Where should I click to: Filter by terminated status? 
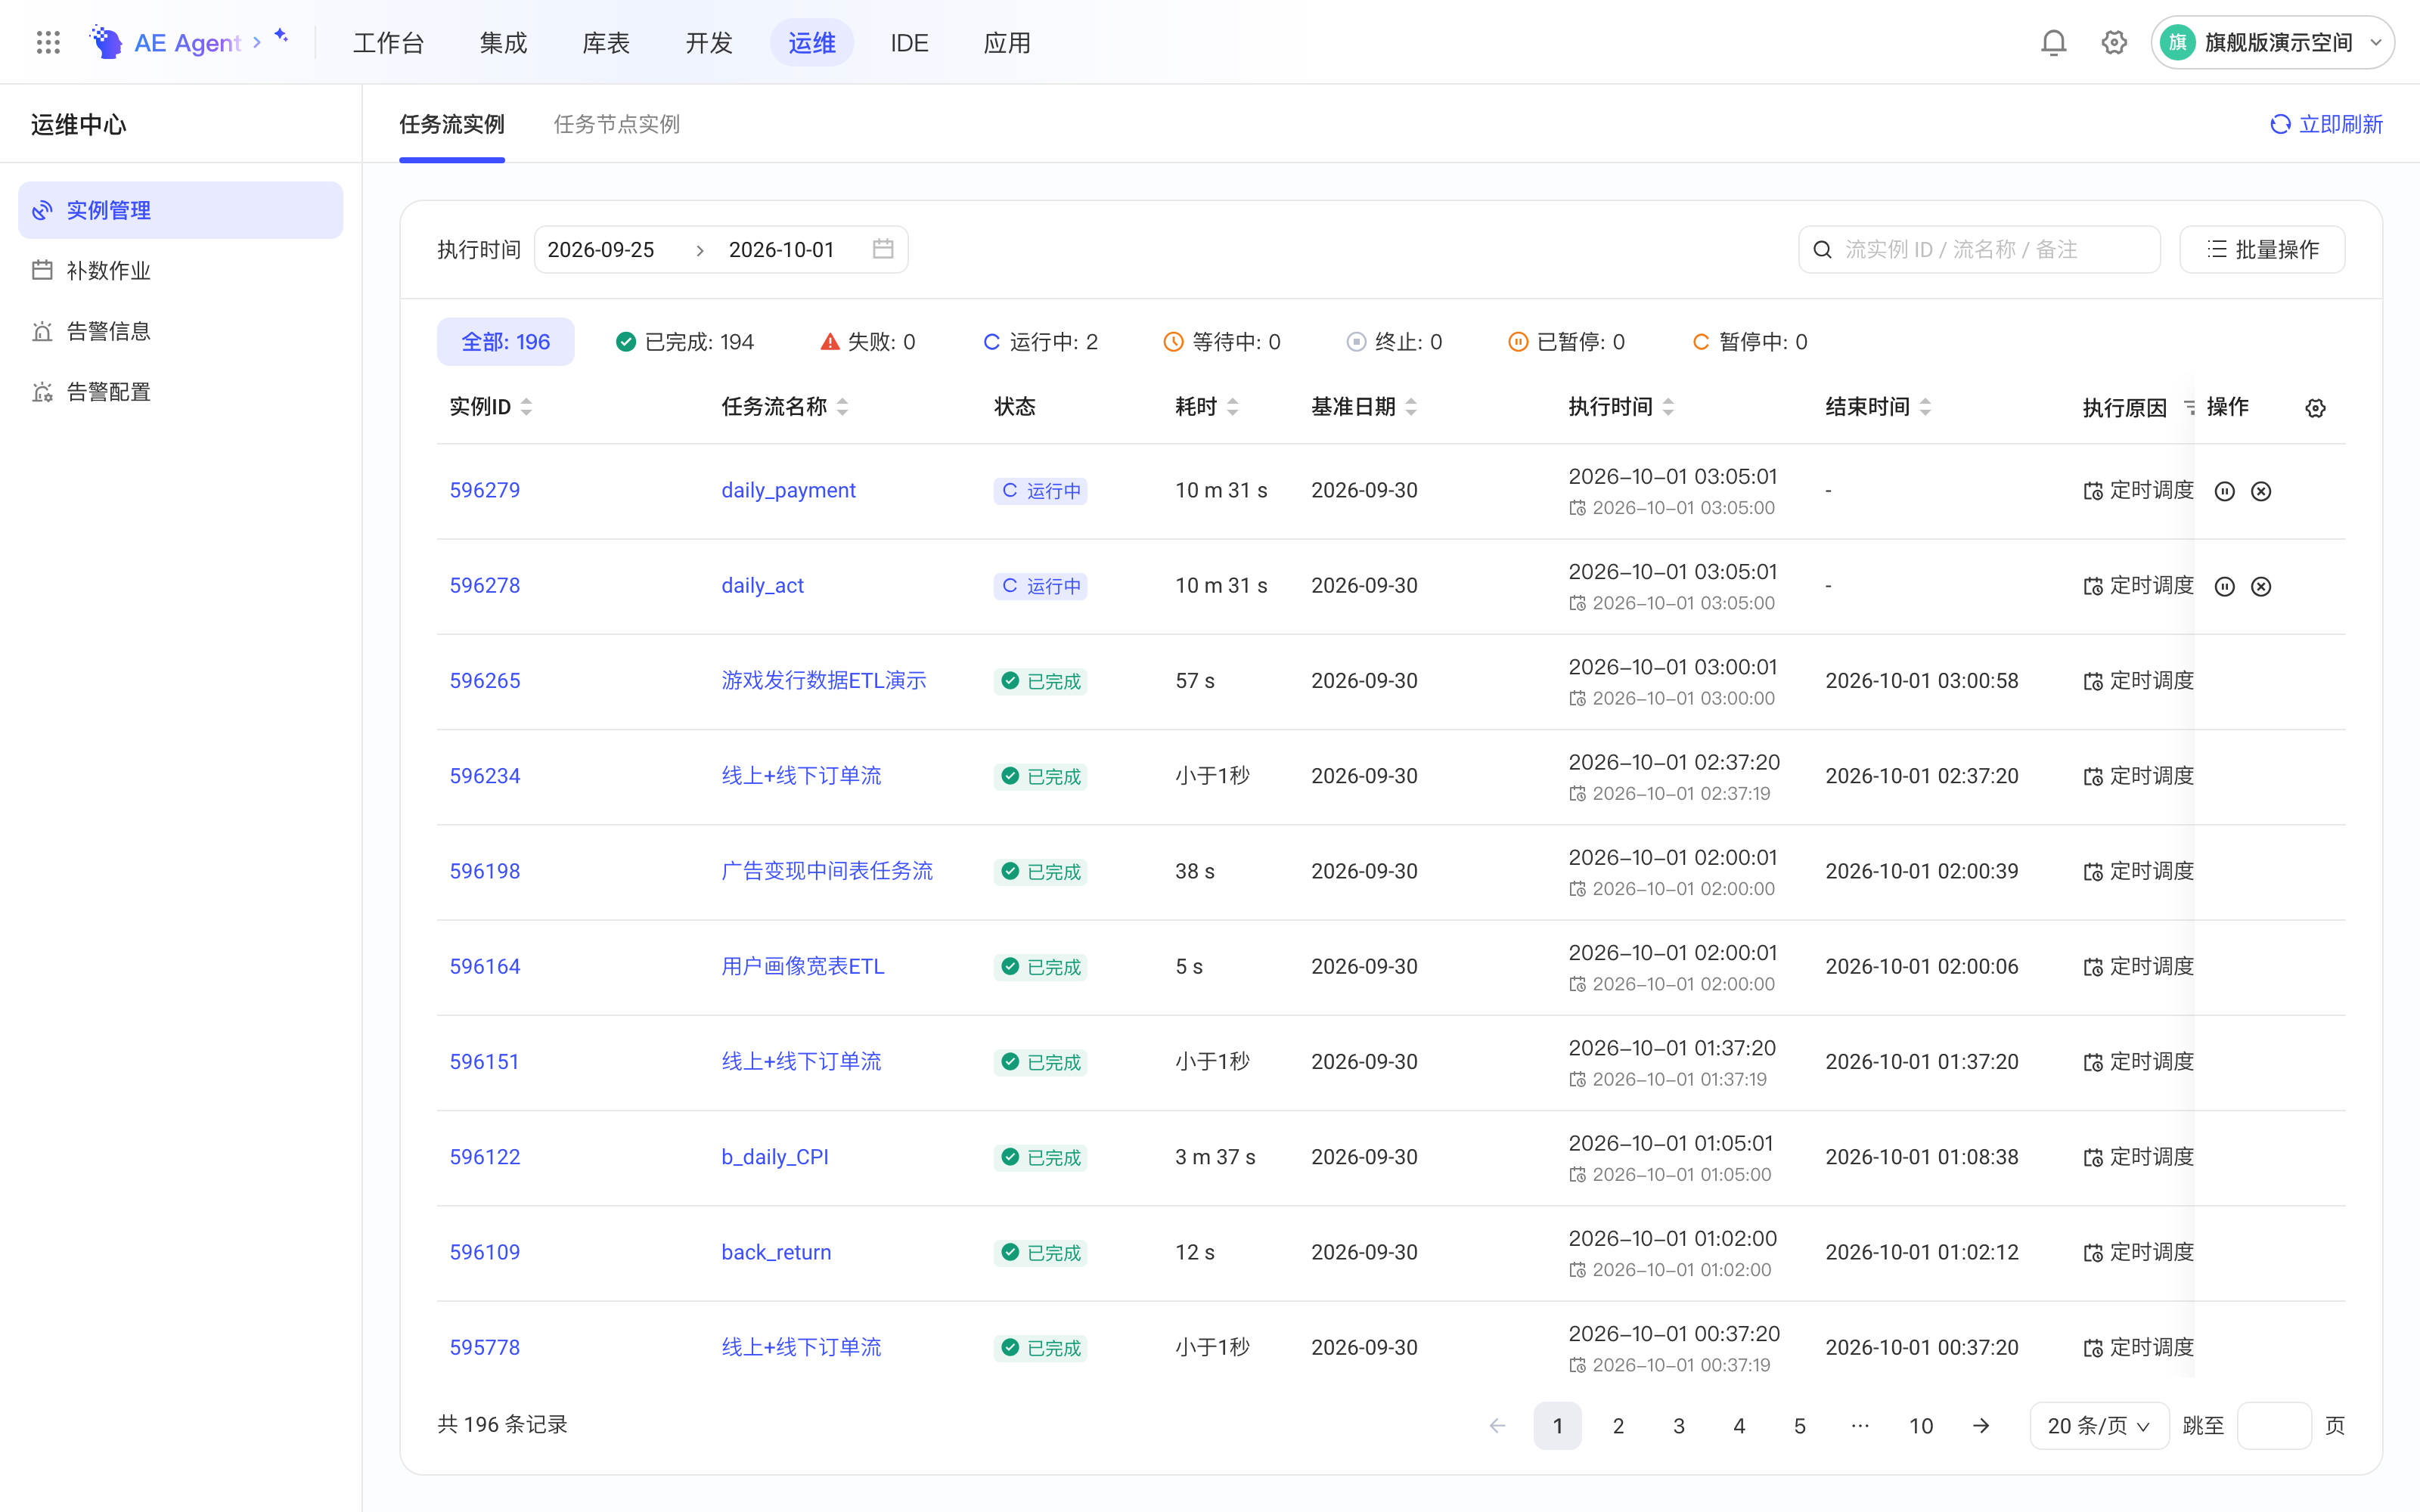click(1394, 342)
